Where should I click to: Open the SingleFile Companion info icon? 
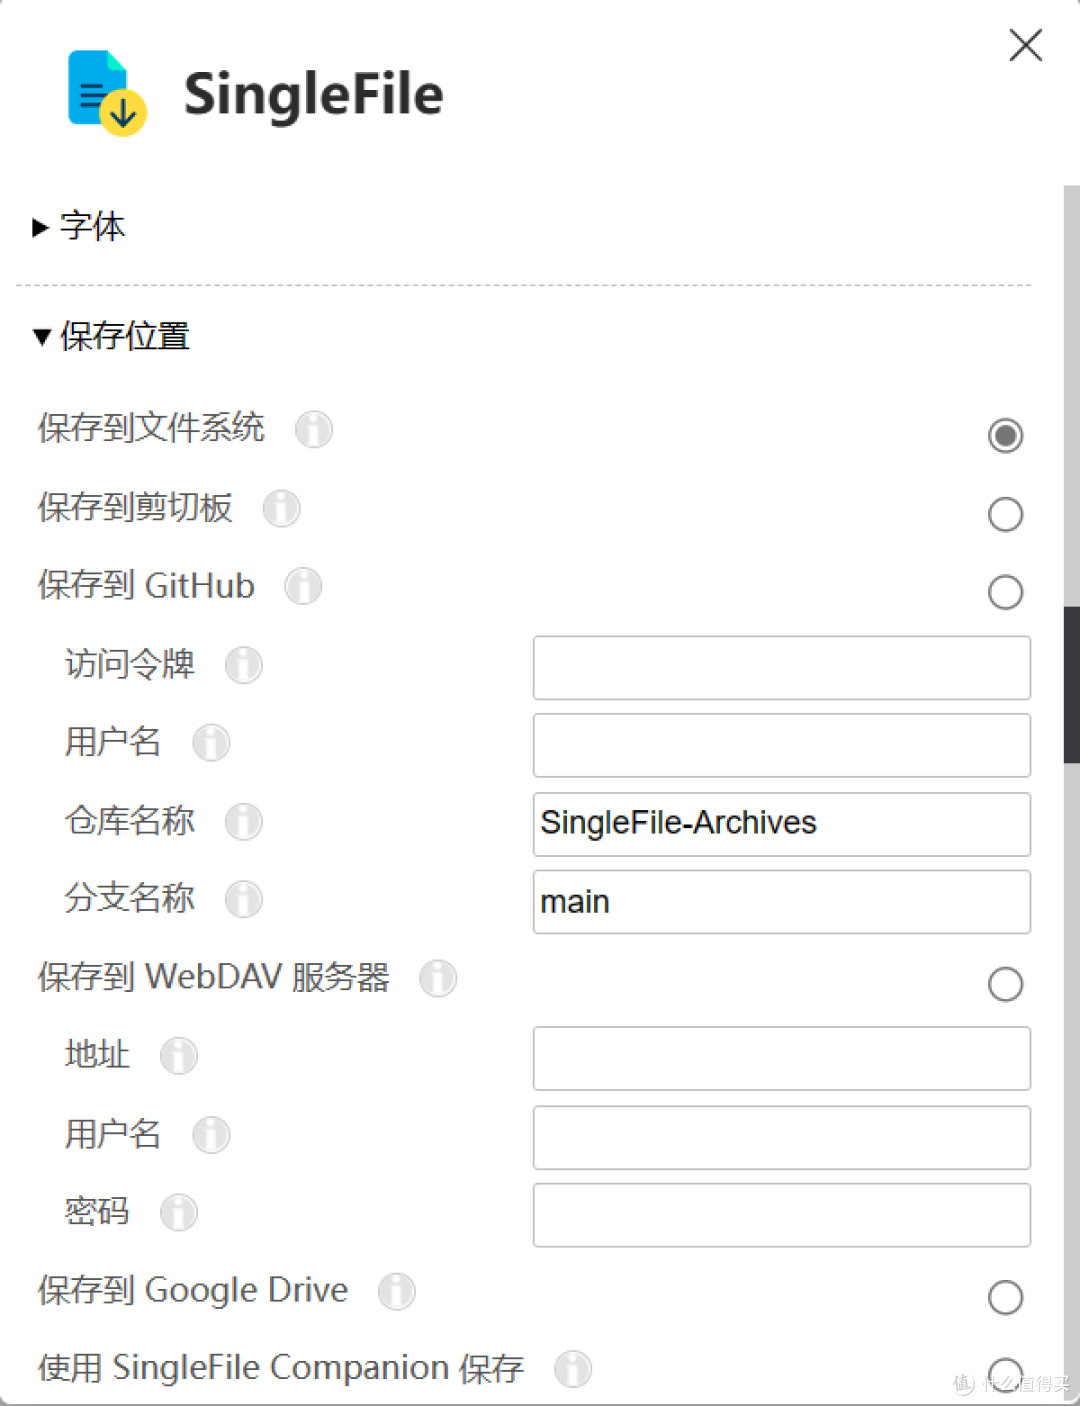click(x=572, y=1368)
